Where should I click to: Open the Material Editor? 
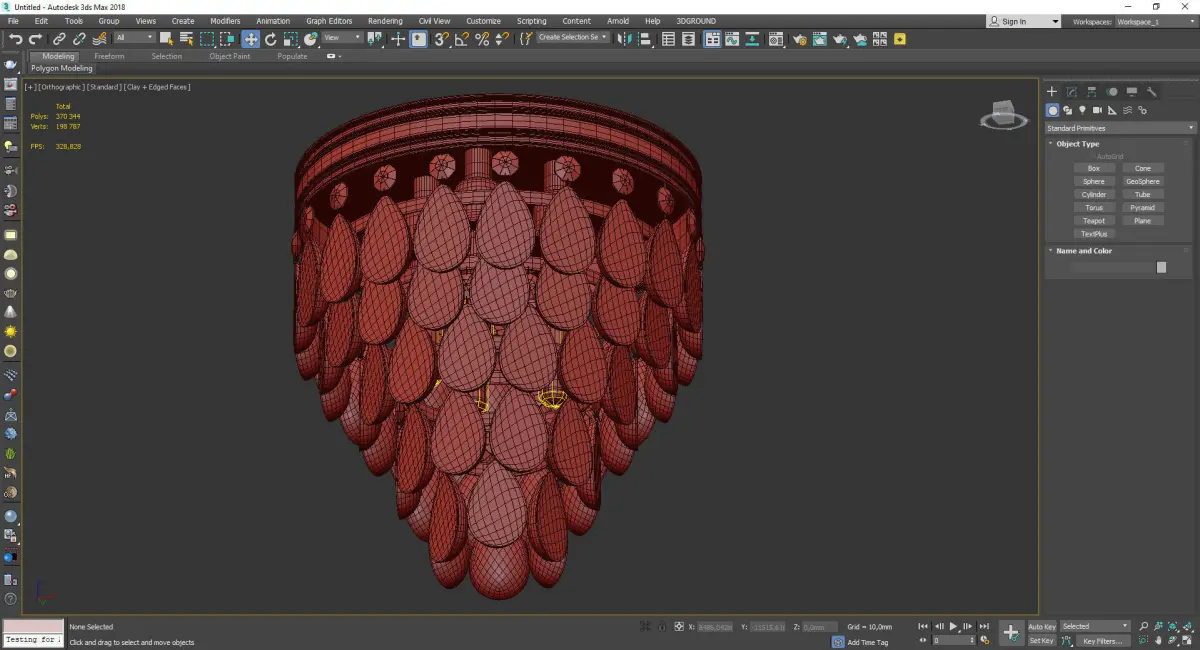[775, 39]
